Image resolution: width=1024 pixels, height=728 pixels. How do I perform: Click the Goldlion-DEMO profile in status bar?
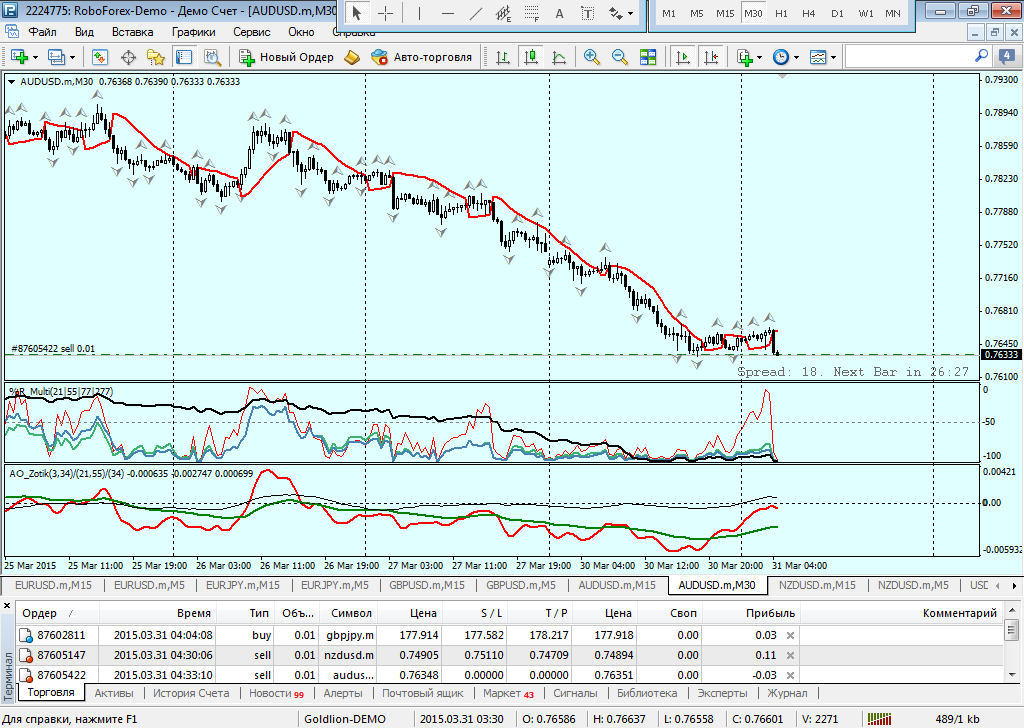345,719
